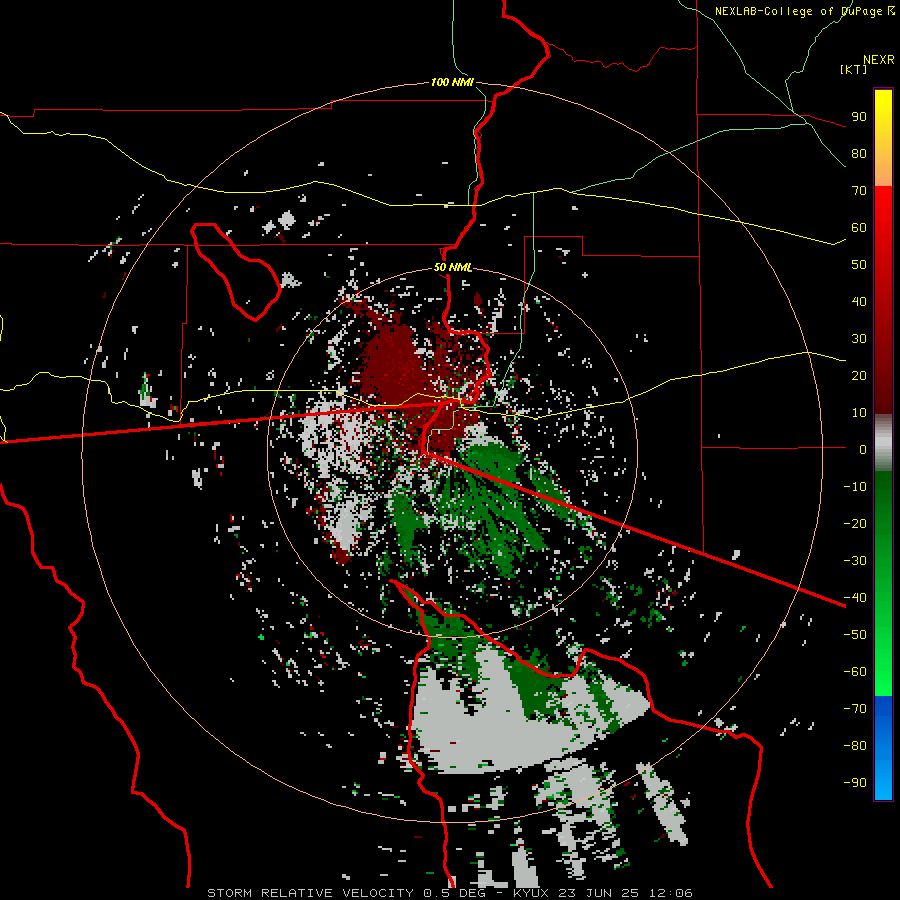This screenshot has width=900, height=900.
Task: Click the positive 20 knot scale label
Action: coord(859,375)
